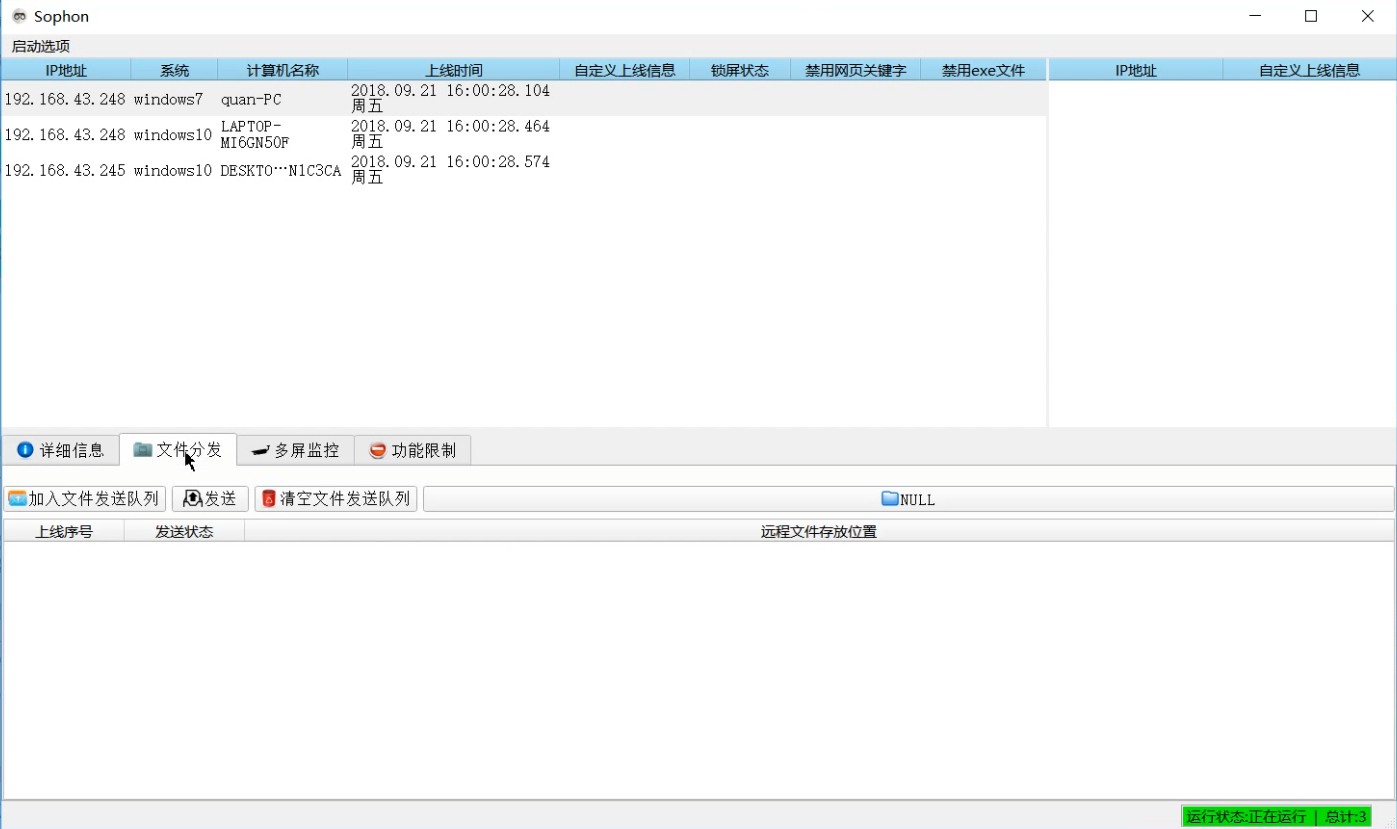Maximize the Sophon window
The width and height of the screenshot is (1397, 829).
pos(1311,16)
